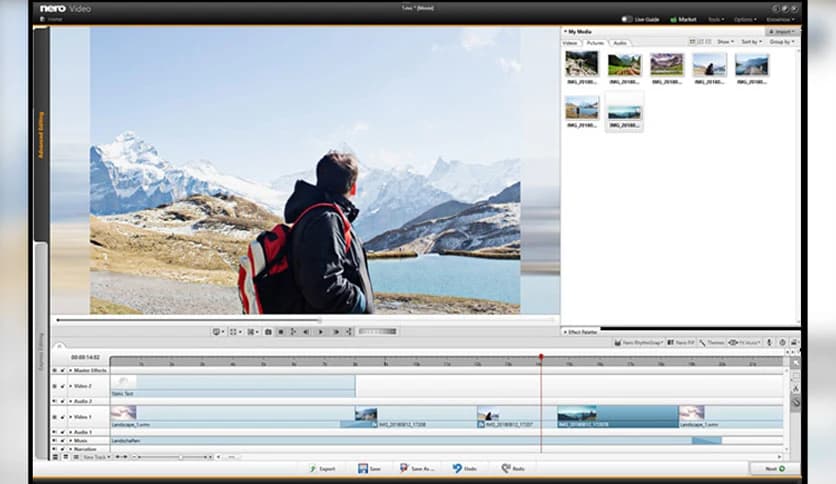The width and height of the screenshot is (836, 484).
Task: Mute the Audio 2 track
Action: coord(54,401)
